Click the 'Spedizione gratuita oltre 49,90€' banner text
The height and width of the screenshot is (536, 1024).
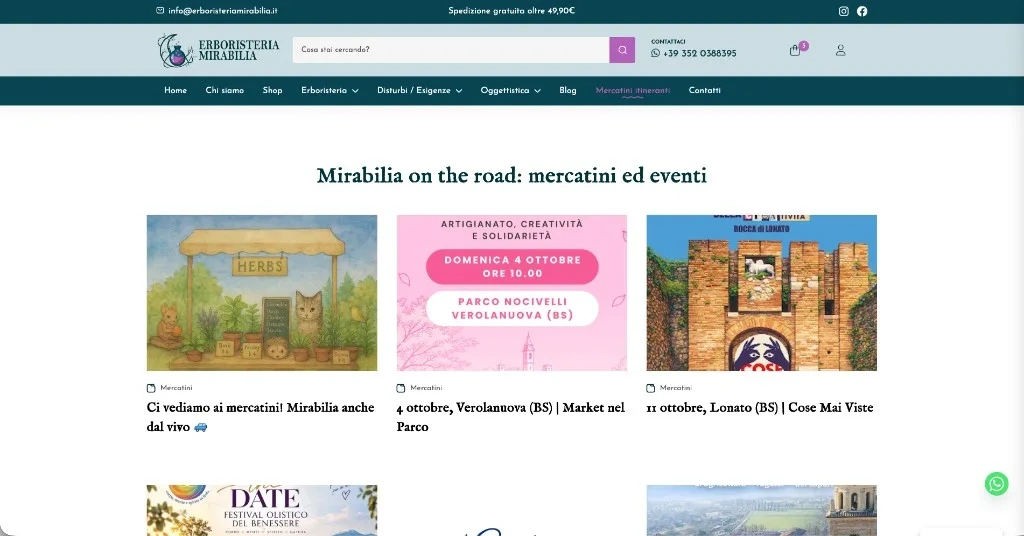pos(511,10)
